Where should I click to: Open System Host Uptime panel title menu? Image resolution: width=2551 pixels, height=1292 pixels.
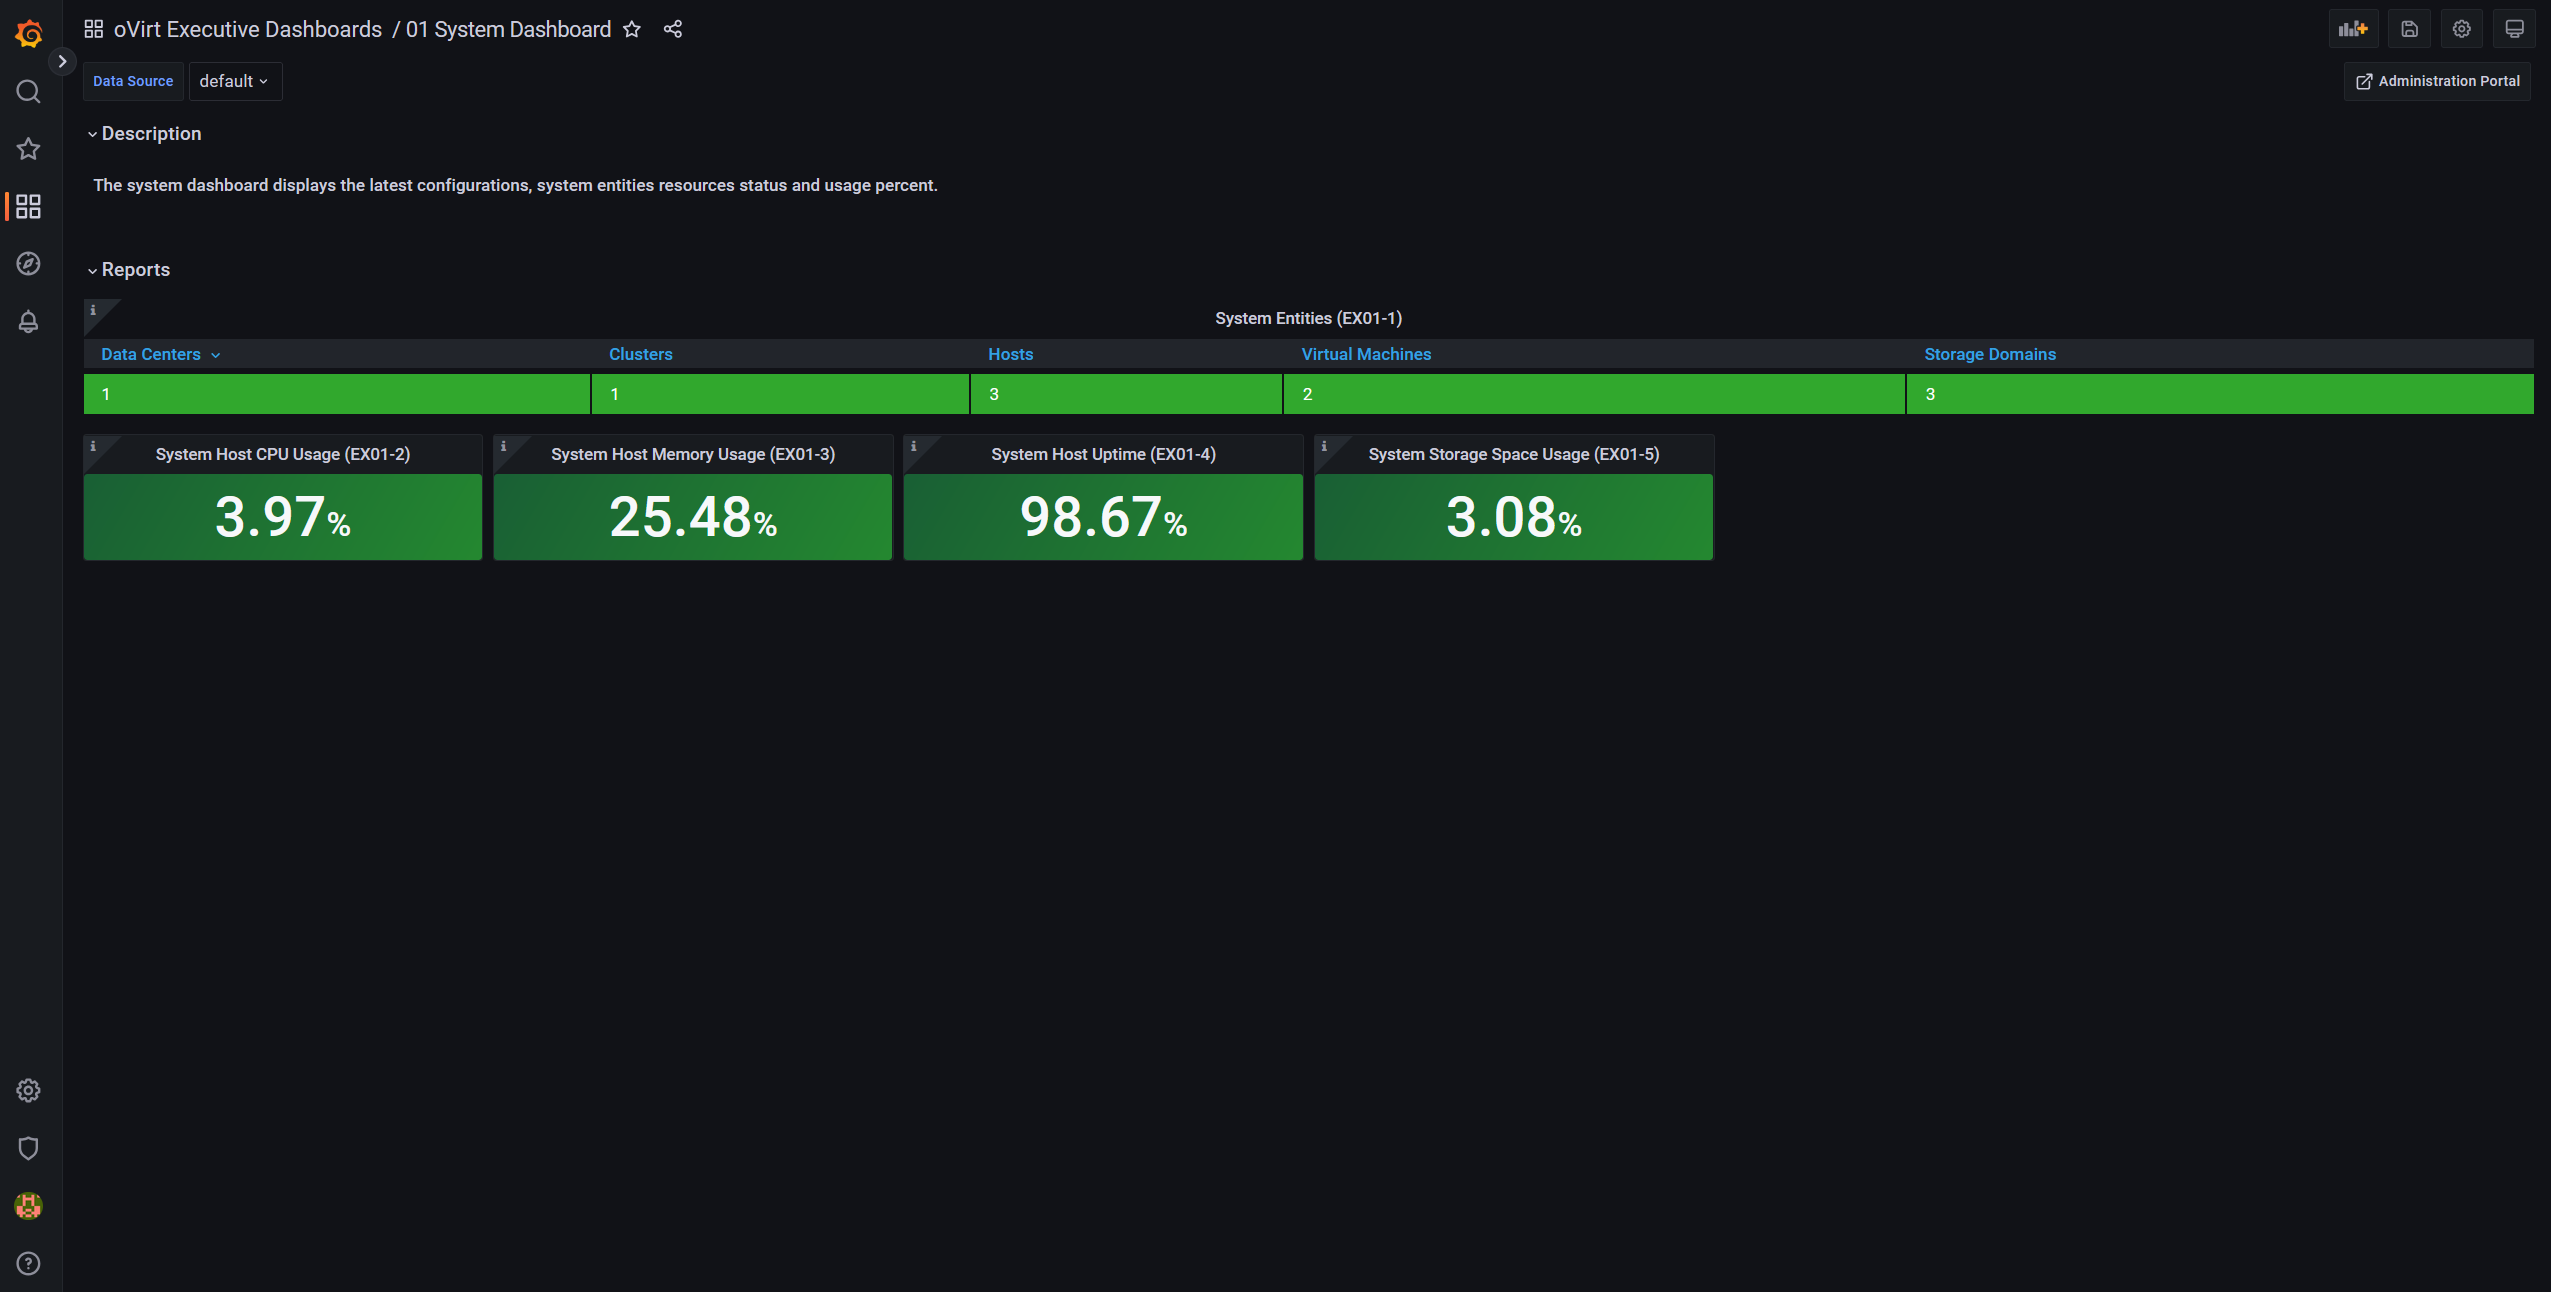click(x=1103, y=454)
